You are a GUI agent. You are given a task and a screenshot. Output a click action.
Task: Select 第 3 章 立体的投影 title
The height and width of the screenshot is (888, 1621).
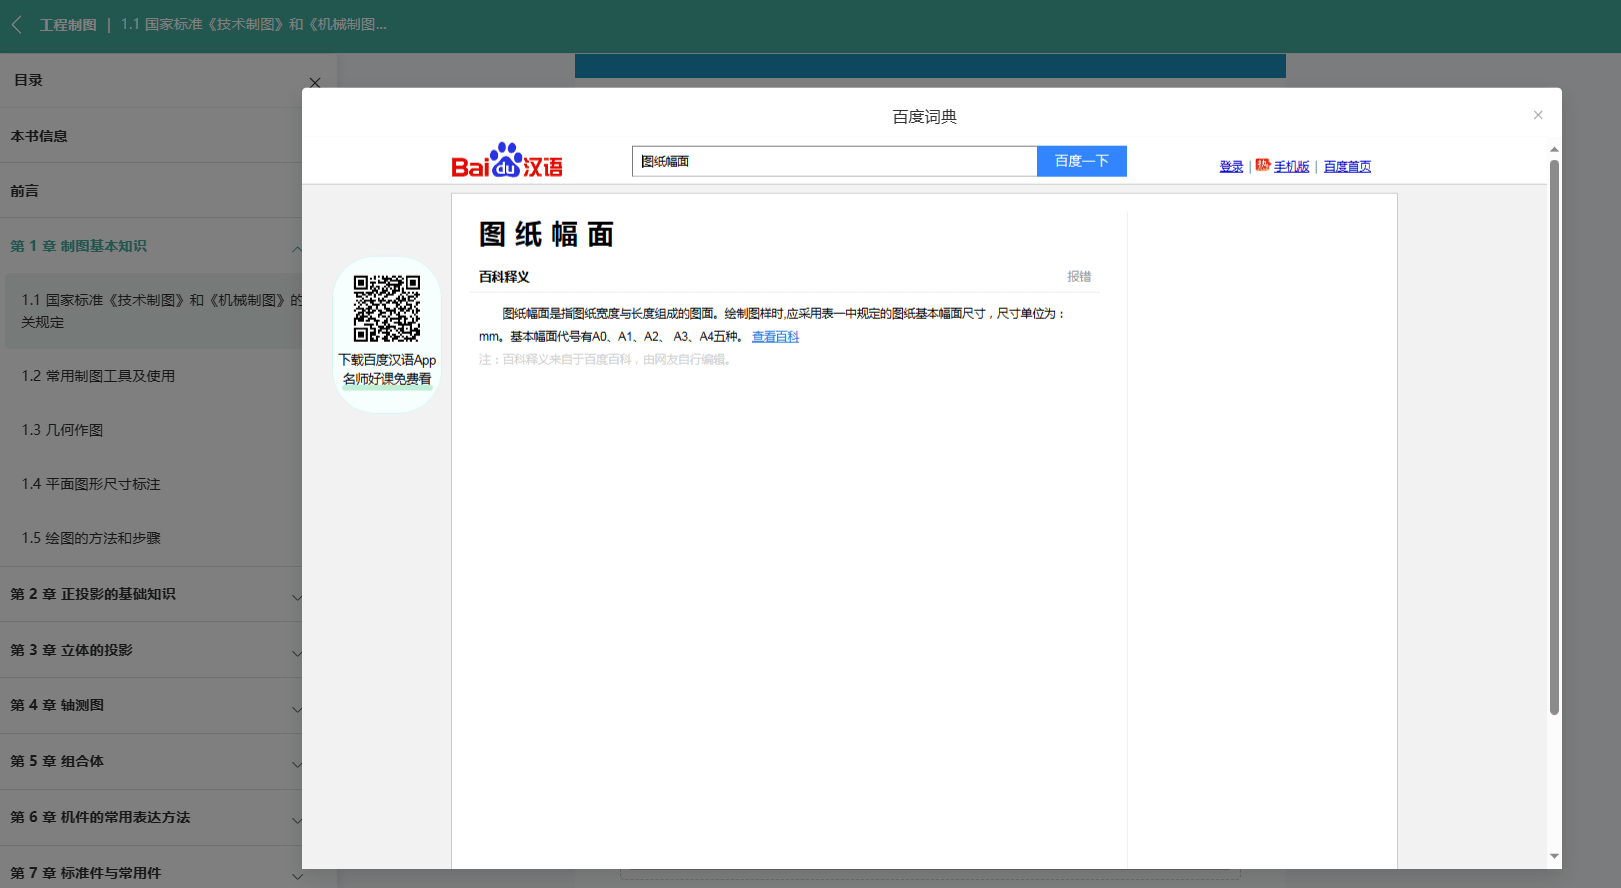[x=71, y=650]
